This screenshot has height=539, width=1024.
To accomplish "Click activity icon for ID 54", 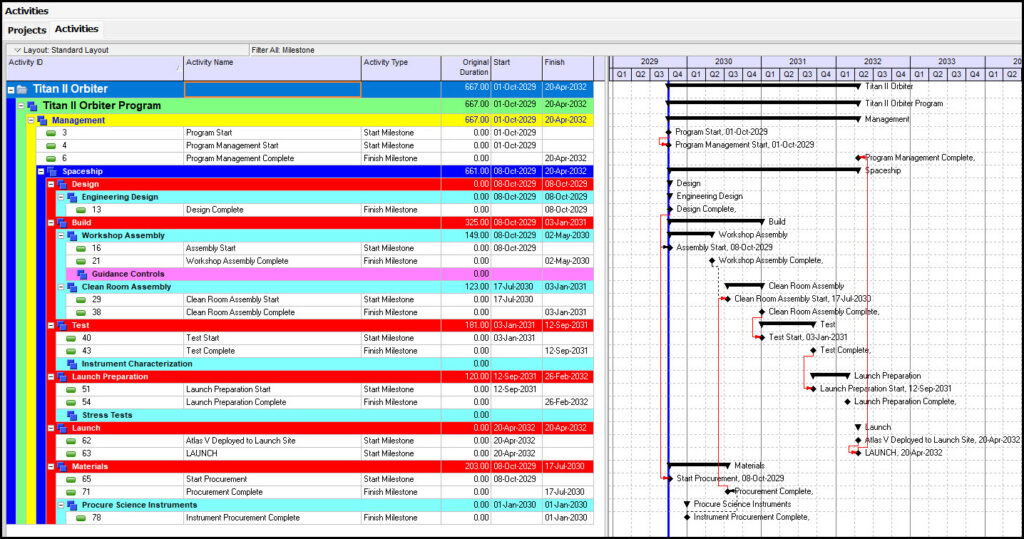I will point(71,402).
